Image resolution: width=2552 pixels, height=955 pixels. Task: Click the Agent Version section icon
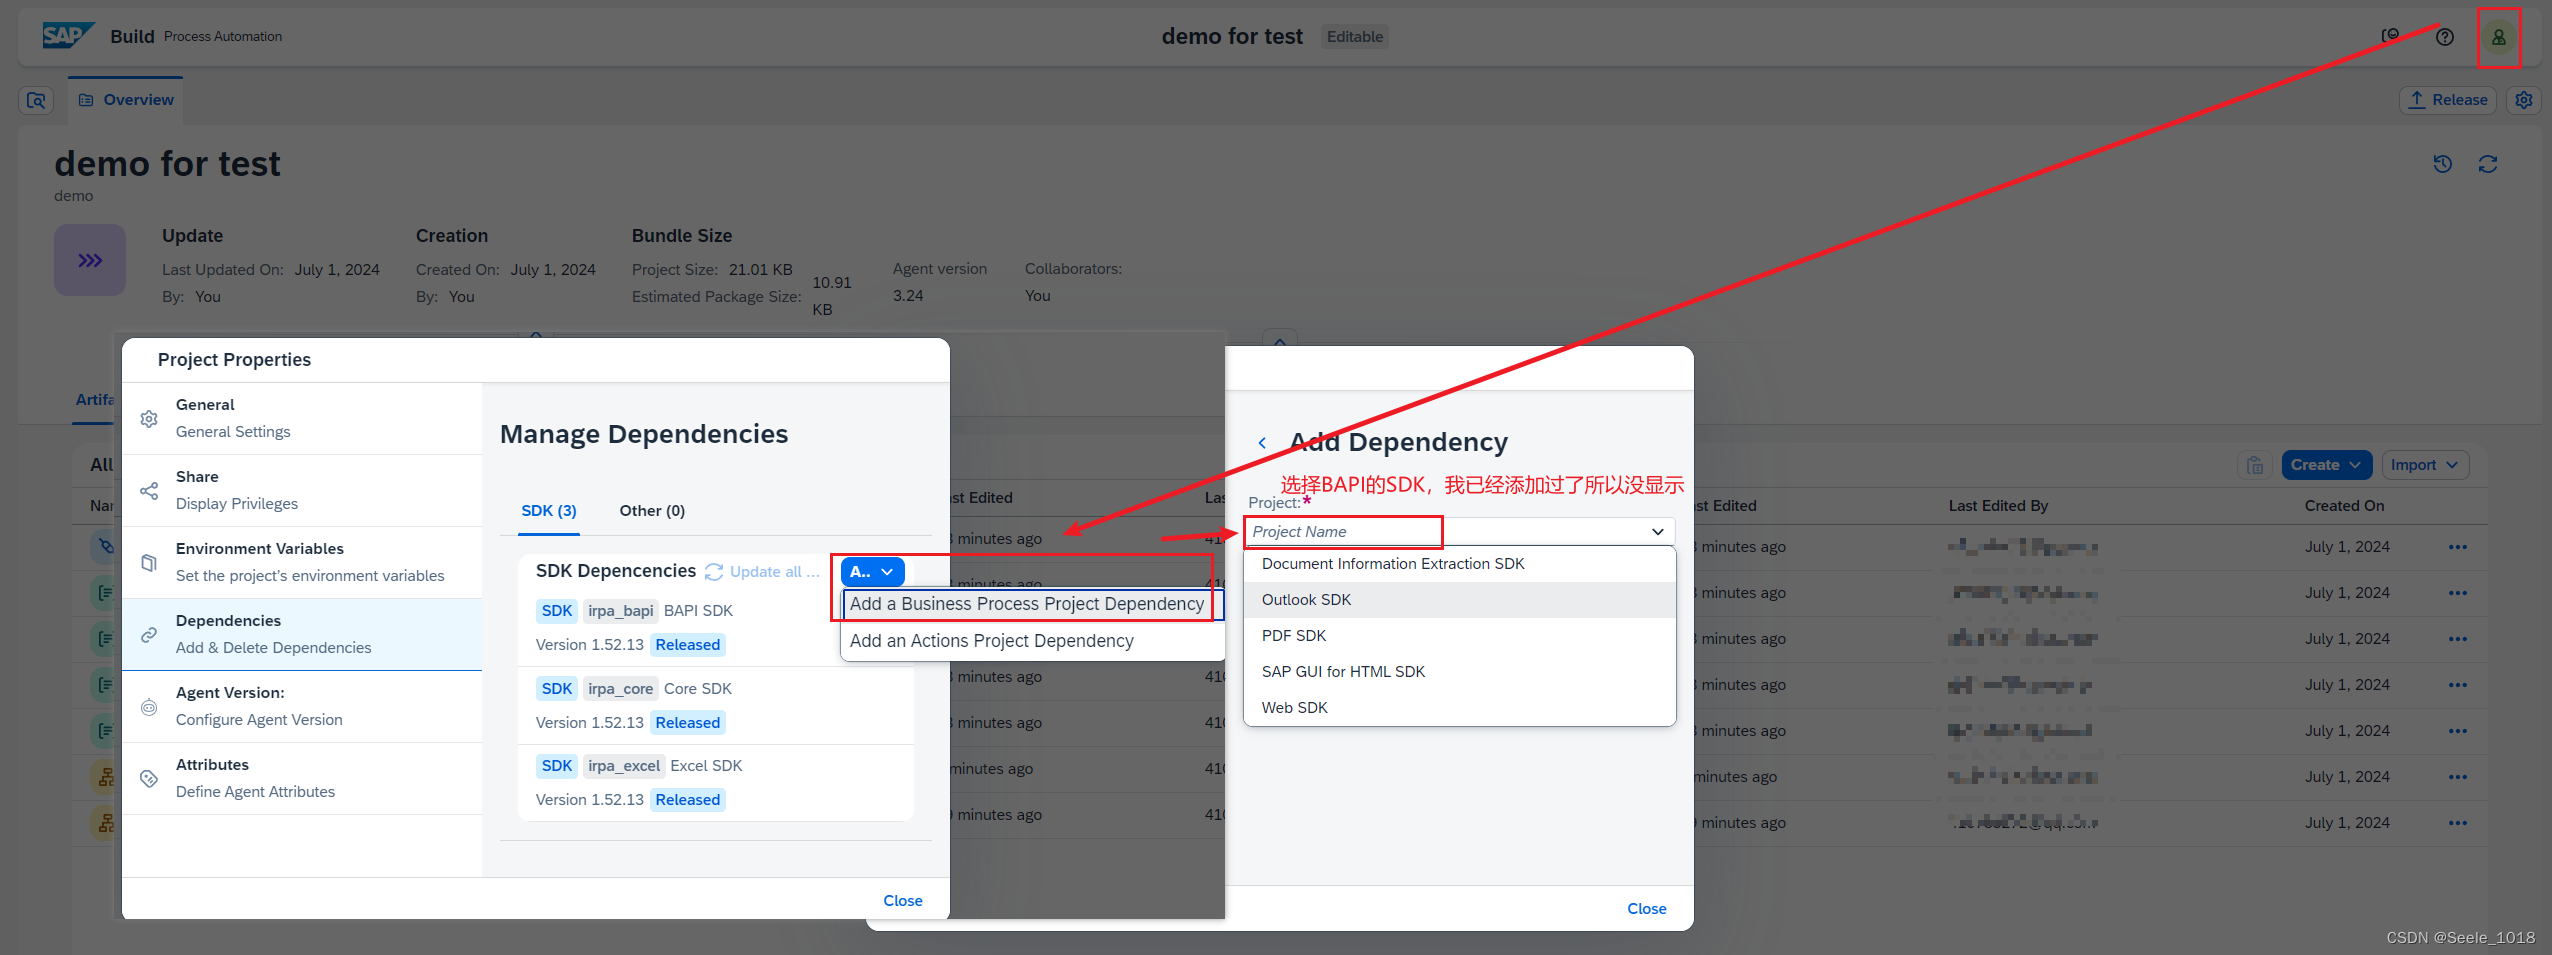[x=149, y=707]
